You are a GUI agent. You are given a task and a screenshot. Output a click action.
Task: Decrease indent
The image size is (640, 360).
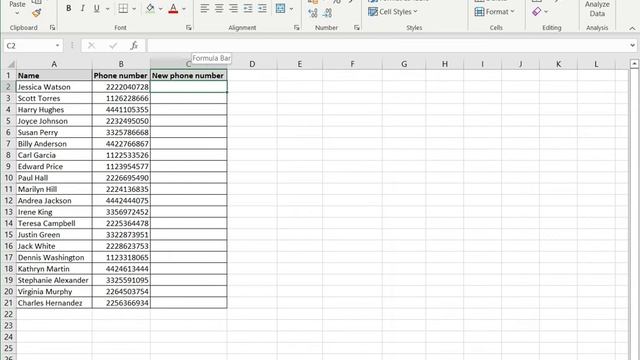pyautogui.click(x=248, y=8)
